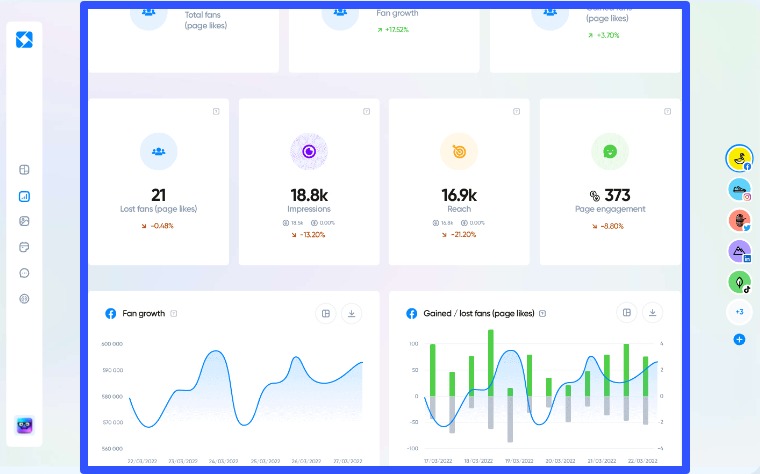760x474 pixels.
Task: Click the add new profile plus button
Action: pyautogui.click(x=739, y=340)
